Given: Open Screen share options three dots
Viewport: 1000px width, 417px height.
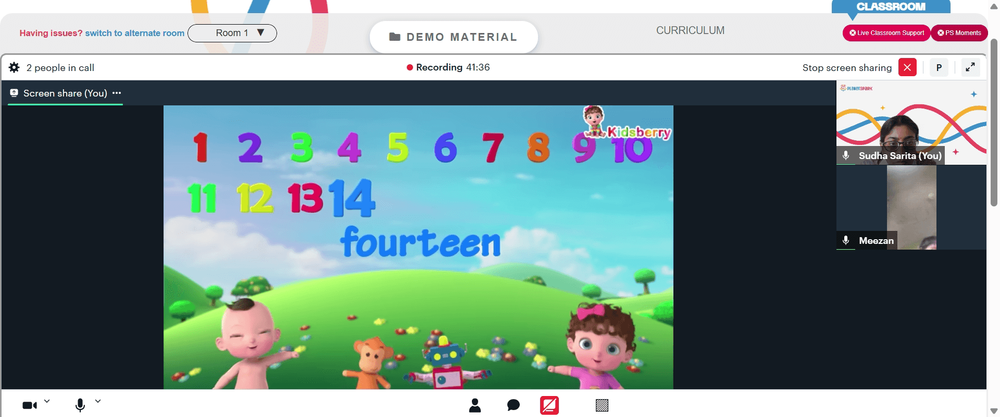Looking at the screenshot, I should point(117,93).
